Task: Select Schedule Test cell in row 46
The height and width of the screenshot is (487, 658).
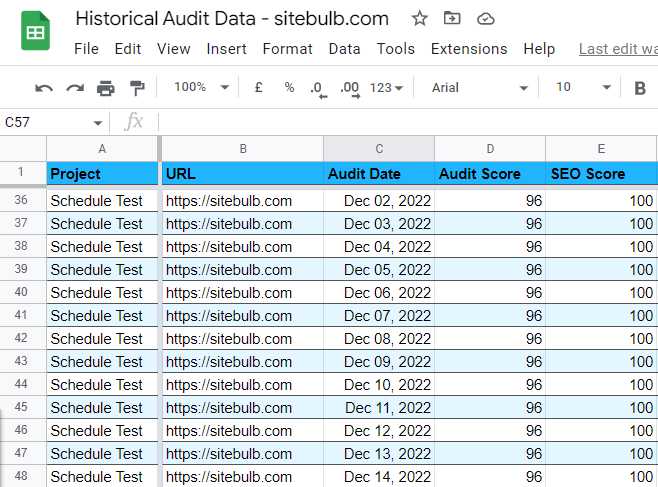Action: tap(102, 431)
